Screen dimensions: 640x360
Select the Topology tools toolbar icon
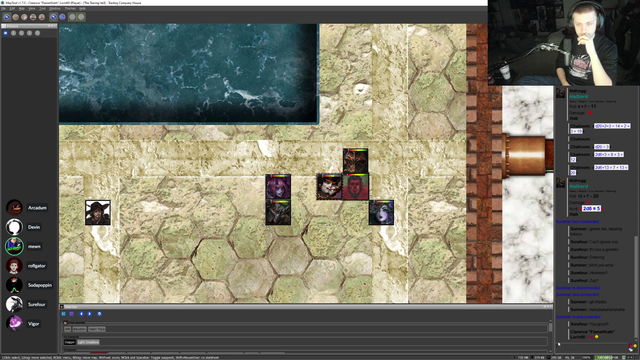42,17
